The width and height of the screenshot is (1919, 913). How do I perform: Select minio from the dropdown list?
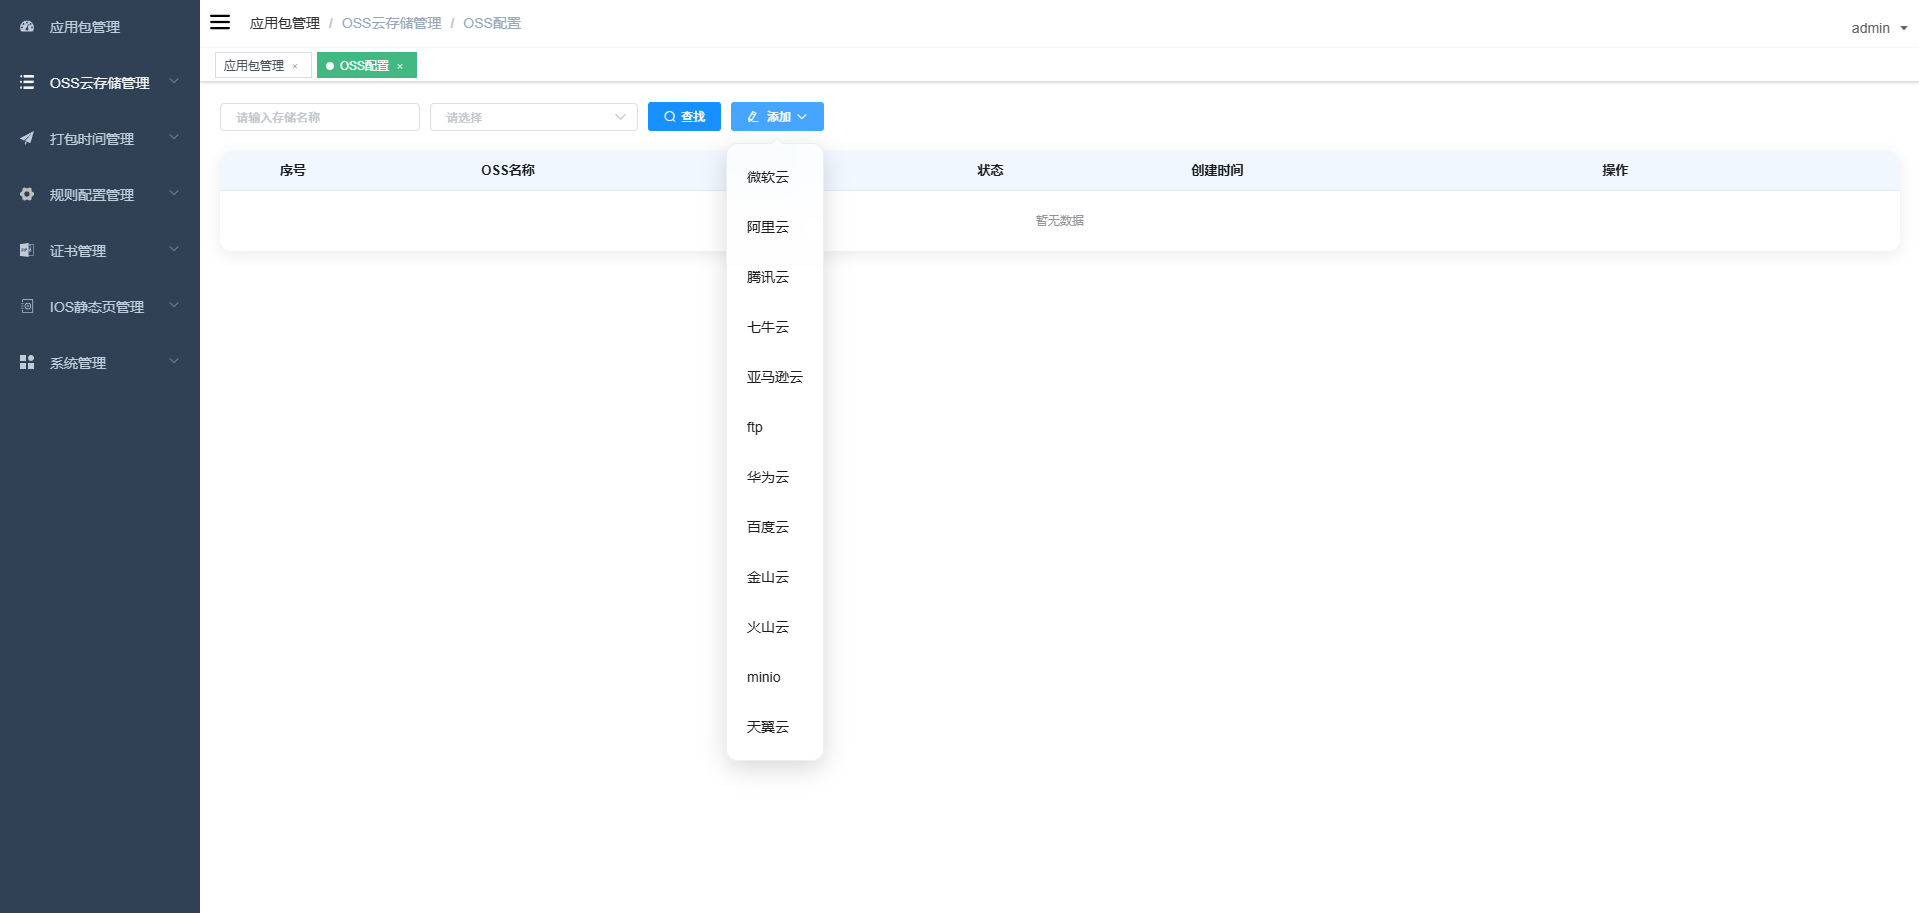coord(762,677)
